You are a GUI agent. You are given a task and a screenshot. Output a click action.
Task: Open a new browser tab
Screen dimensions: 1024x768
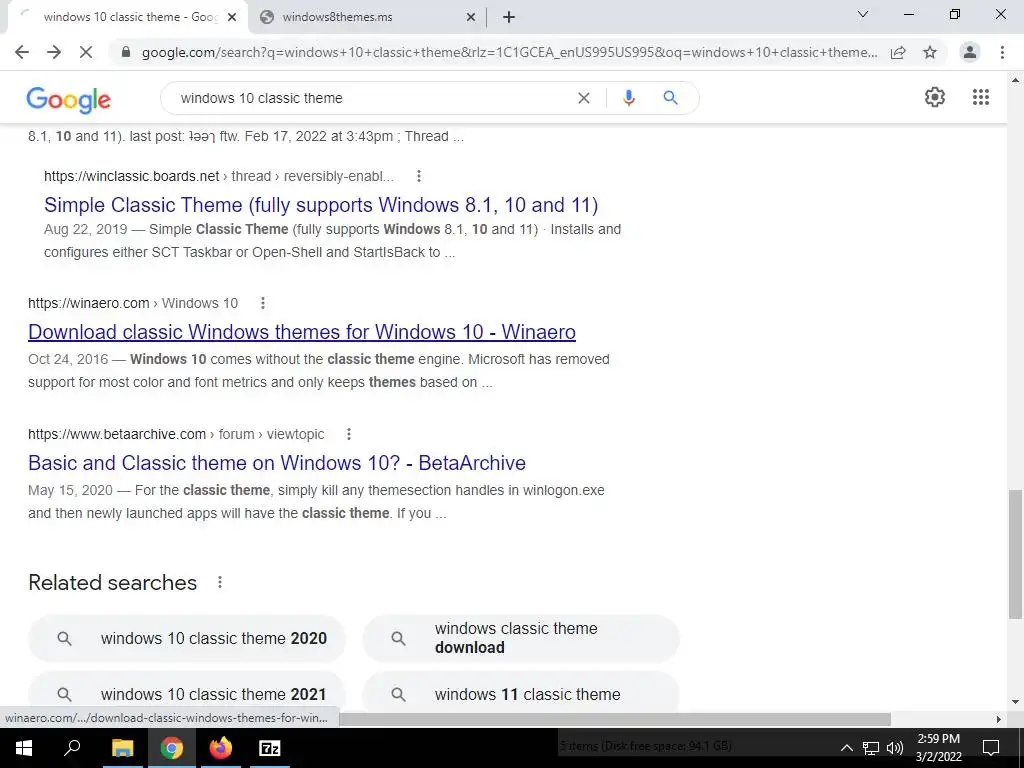click(x=509, y=17)
